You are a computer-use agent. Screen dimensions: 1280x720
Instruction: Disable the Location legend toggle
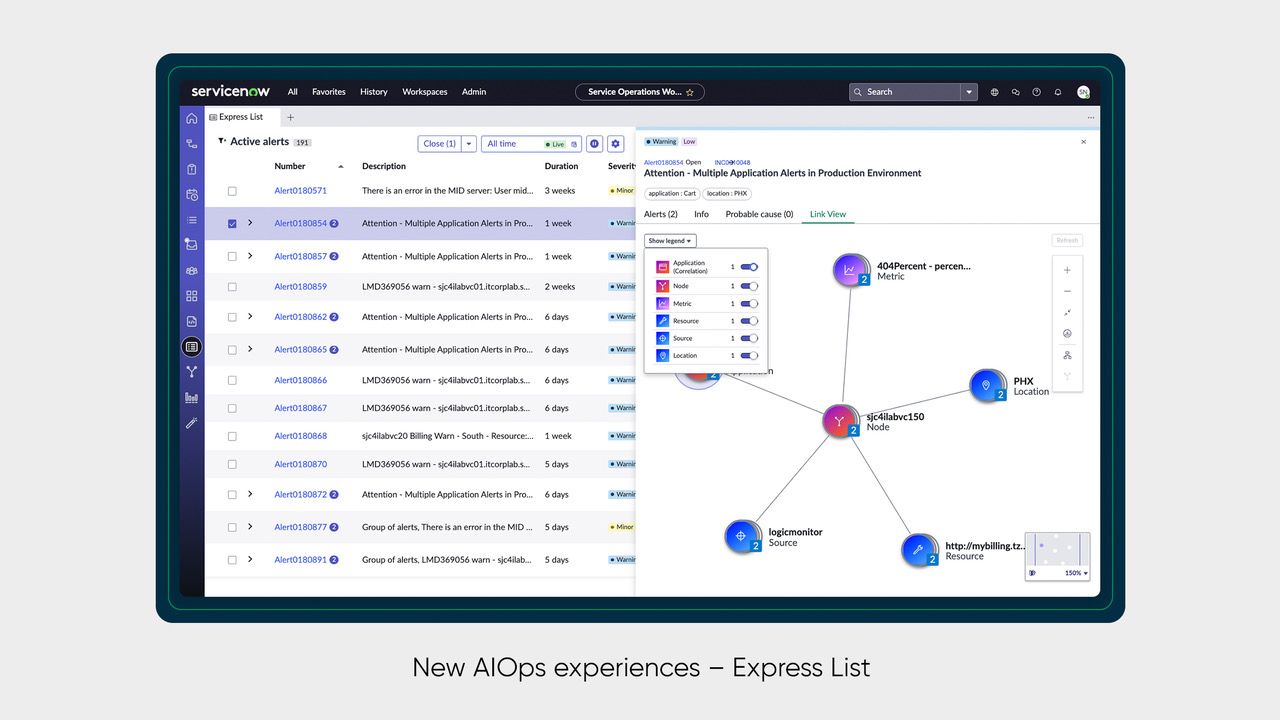[749, 356]
